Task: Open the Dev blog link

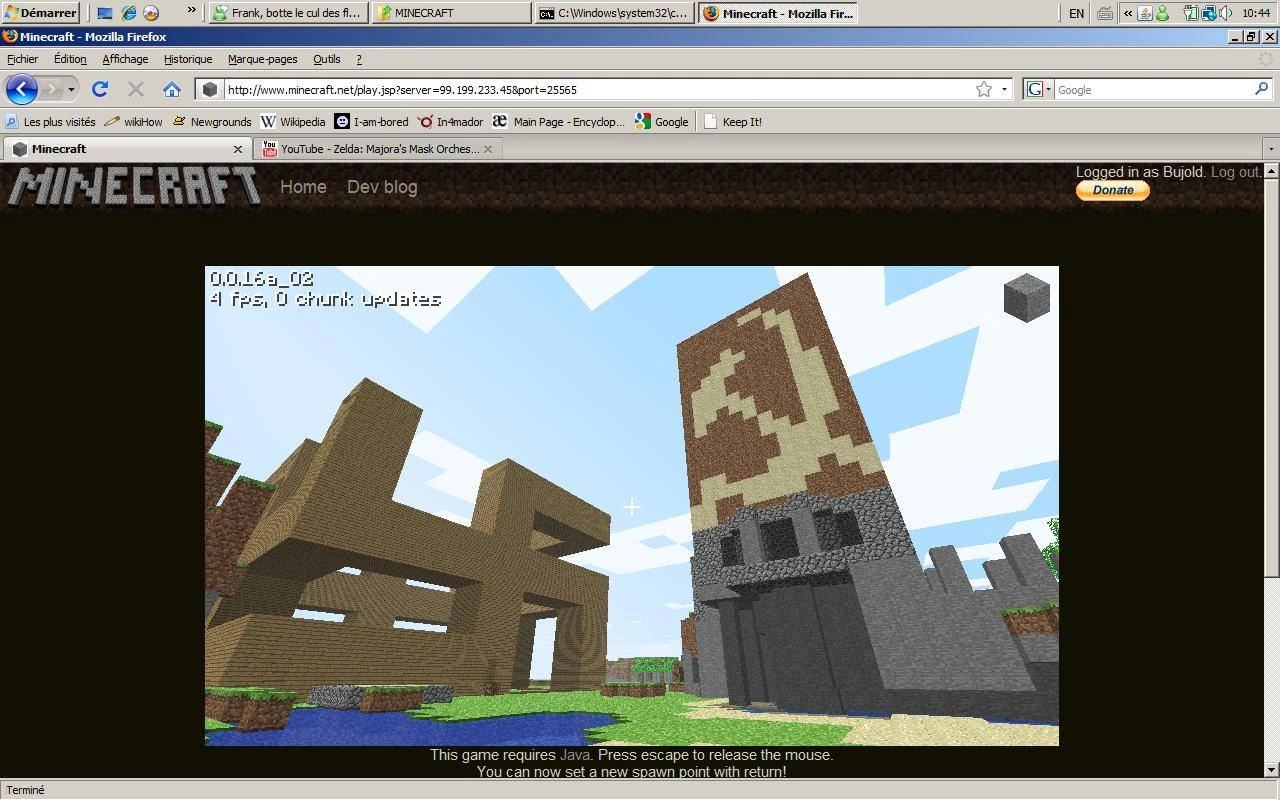Action: (x=382, y=187)
